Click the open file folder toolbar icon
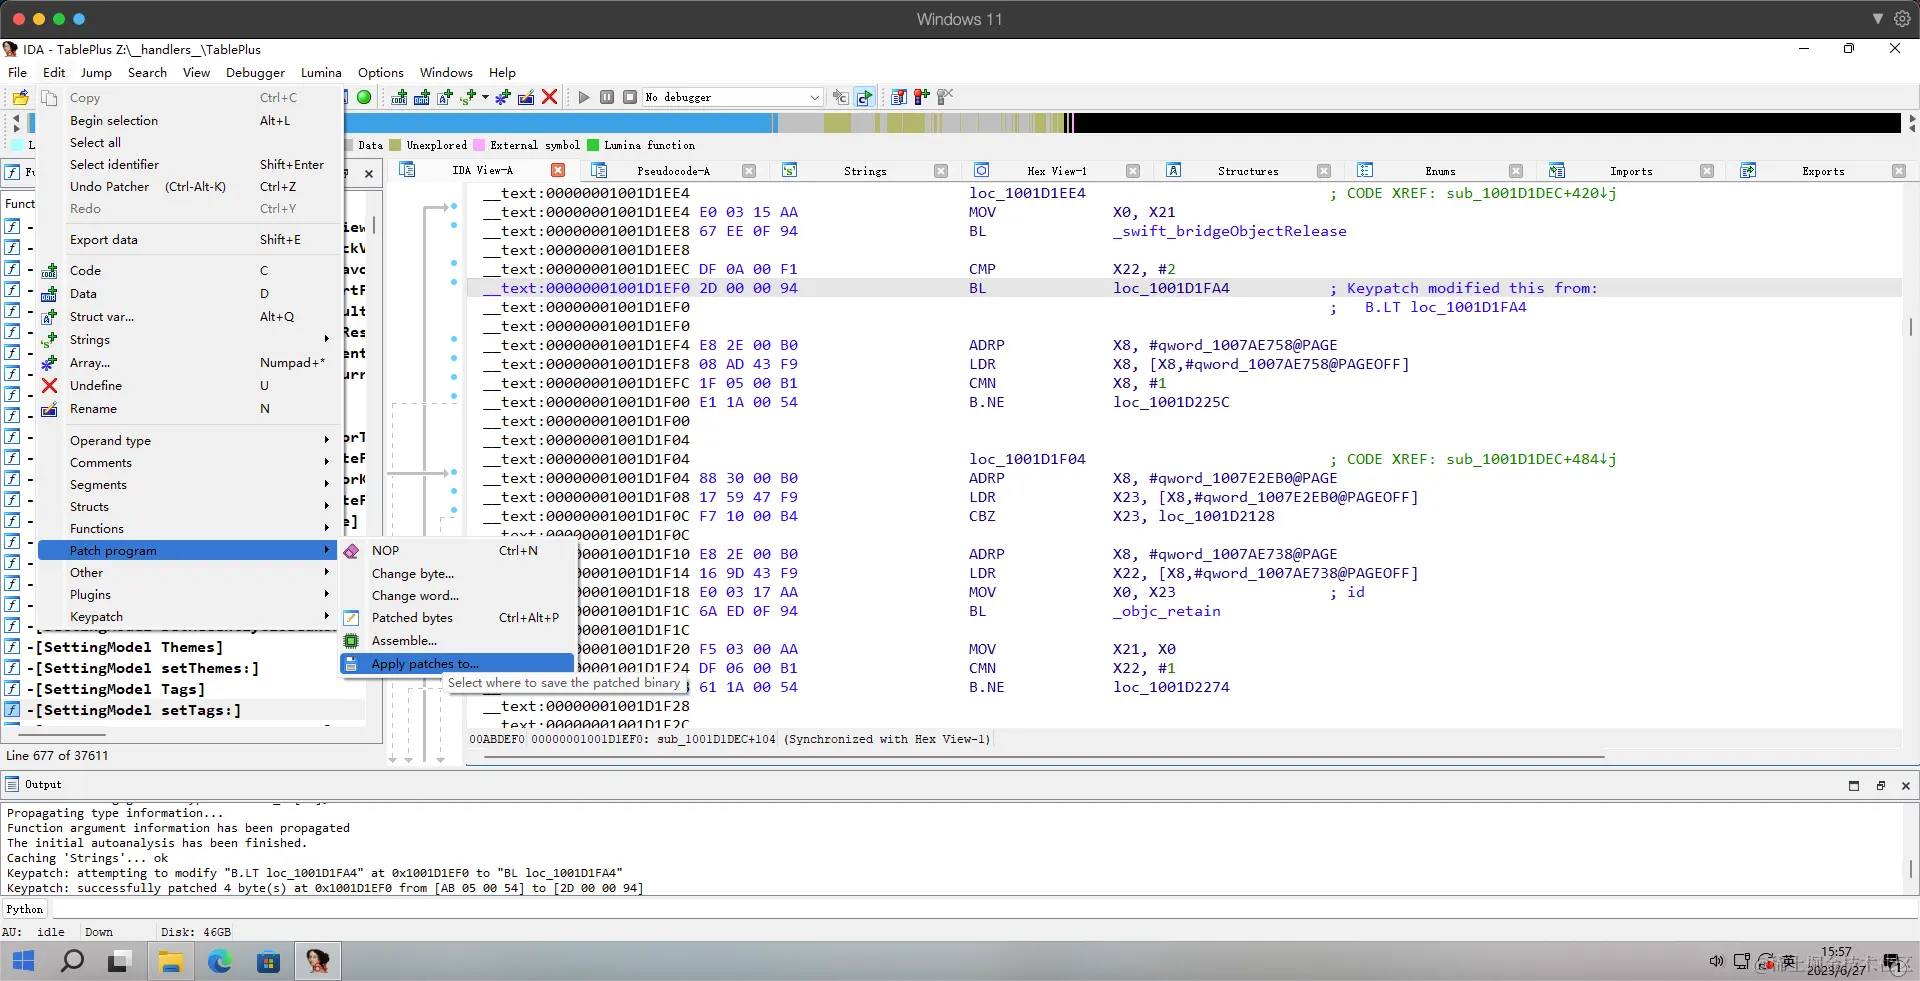This screenshot has width=1920, height=981. point(20,97)
